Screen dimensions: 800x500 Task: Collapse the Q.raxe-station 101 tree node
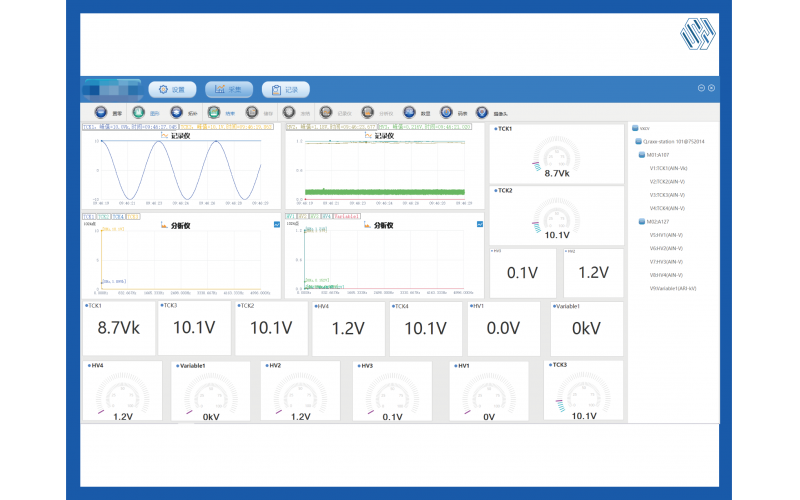[638, 142]
